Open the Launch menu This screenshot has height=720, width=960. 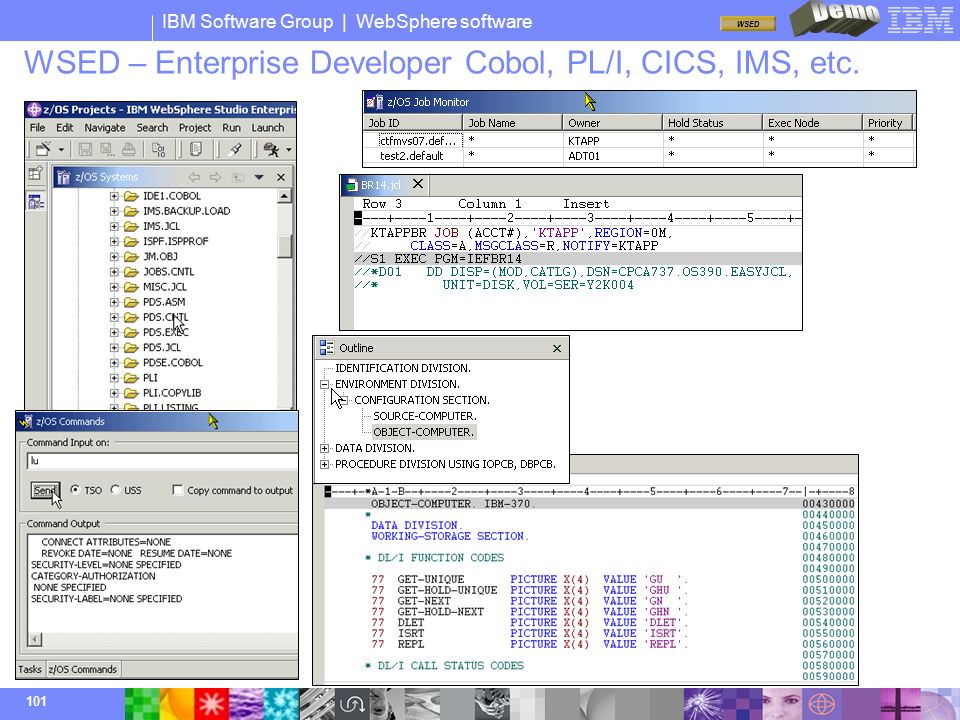[268, 127]
